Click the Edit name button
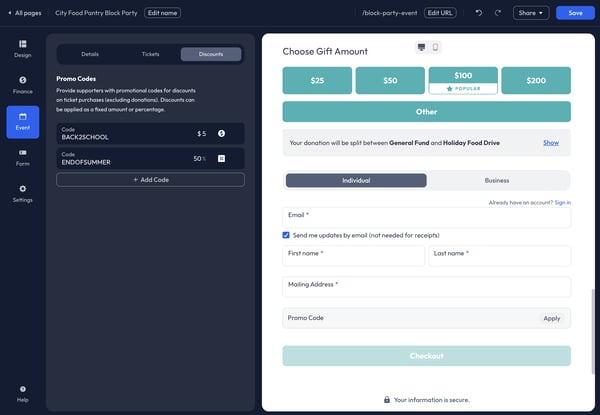This screenshot has height=415, width=600. coord(163,13)
